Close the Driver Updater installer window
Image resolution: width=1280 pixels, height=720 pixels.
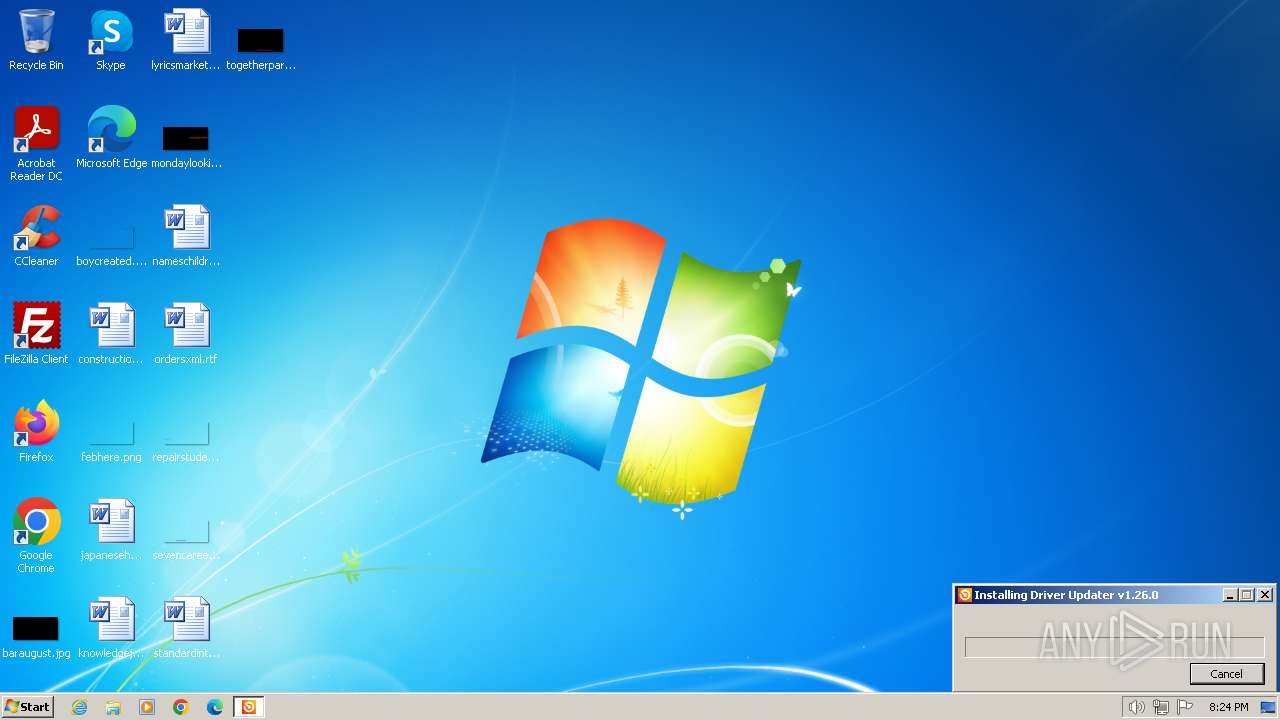[x=1265, y=595]
